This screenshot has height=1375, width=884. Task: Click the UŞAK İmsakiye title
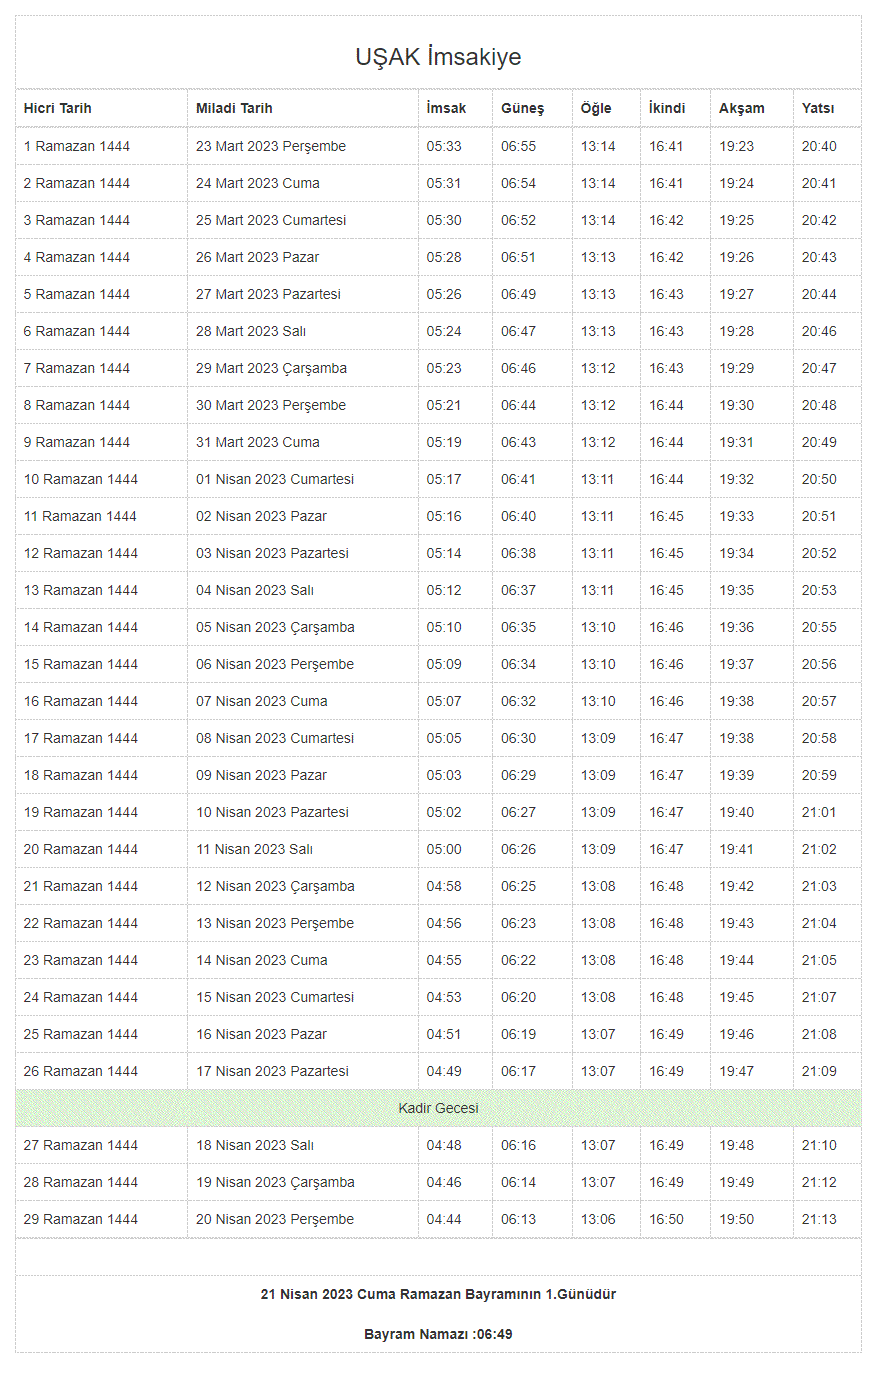[x=438, y=57]
